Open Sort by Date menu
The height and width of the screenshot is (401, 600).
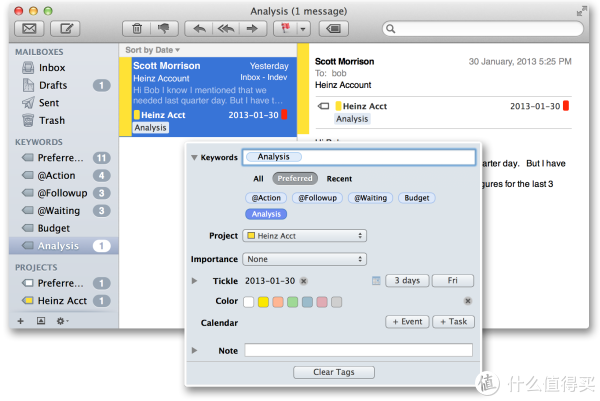(x=152, y=49)
